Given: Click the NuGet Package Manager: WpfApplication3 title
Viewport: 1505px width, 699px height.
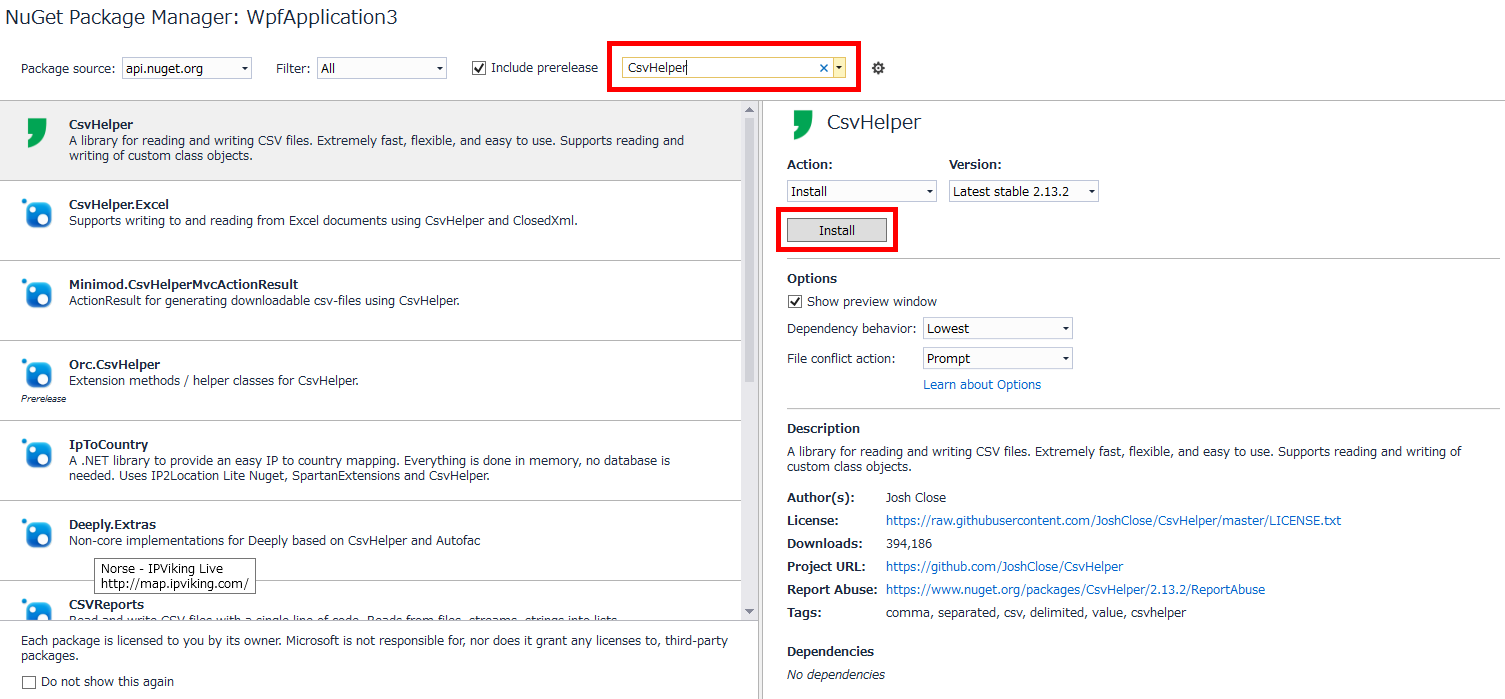Looking at the screenshot, I should point(201,18).
